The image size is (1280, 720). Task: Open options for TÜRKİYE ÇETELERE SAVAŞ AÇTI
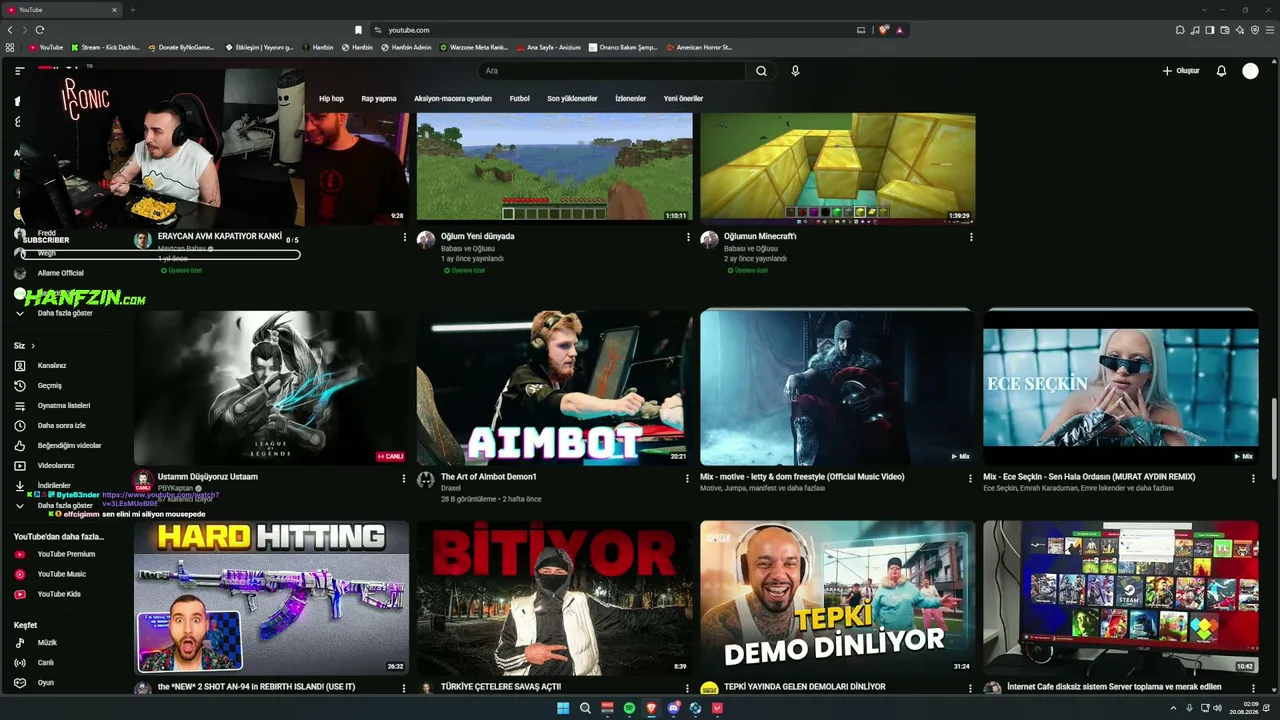point(687,688)
